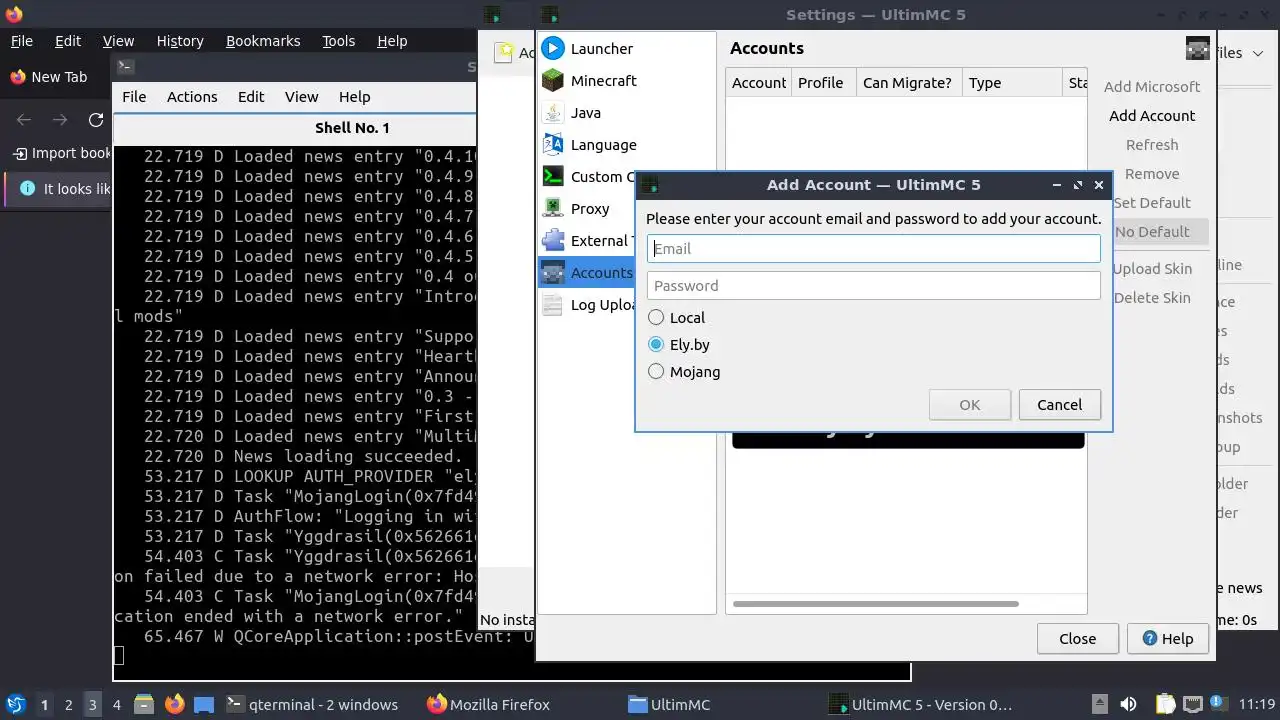This screenshot has height=720, width=1280.
Task: Launch the file manager from the taskbar
Action: pos(143,704)
